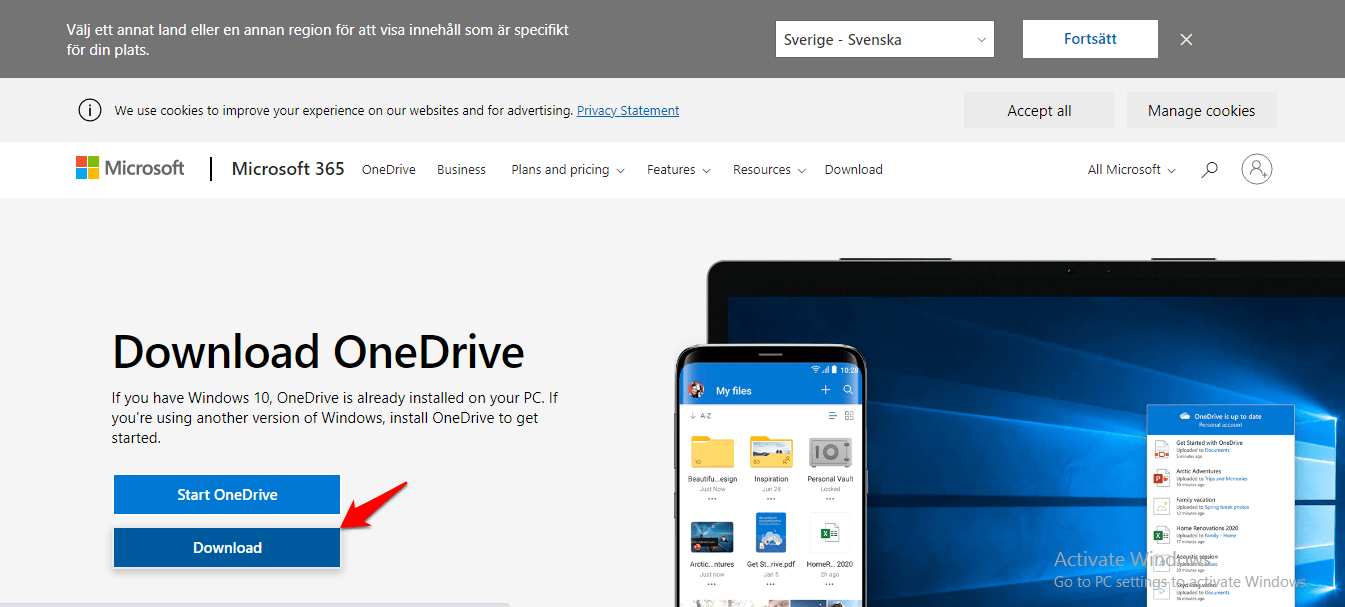Click the Microsoft logo
The image size is (1345, 607).
tap(130, 169)
